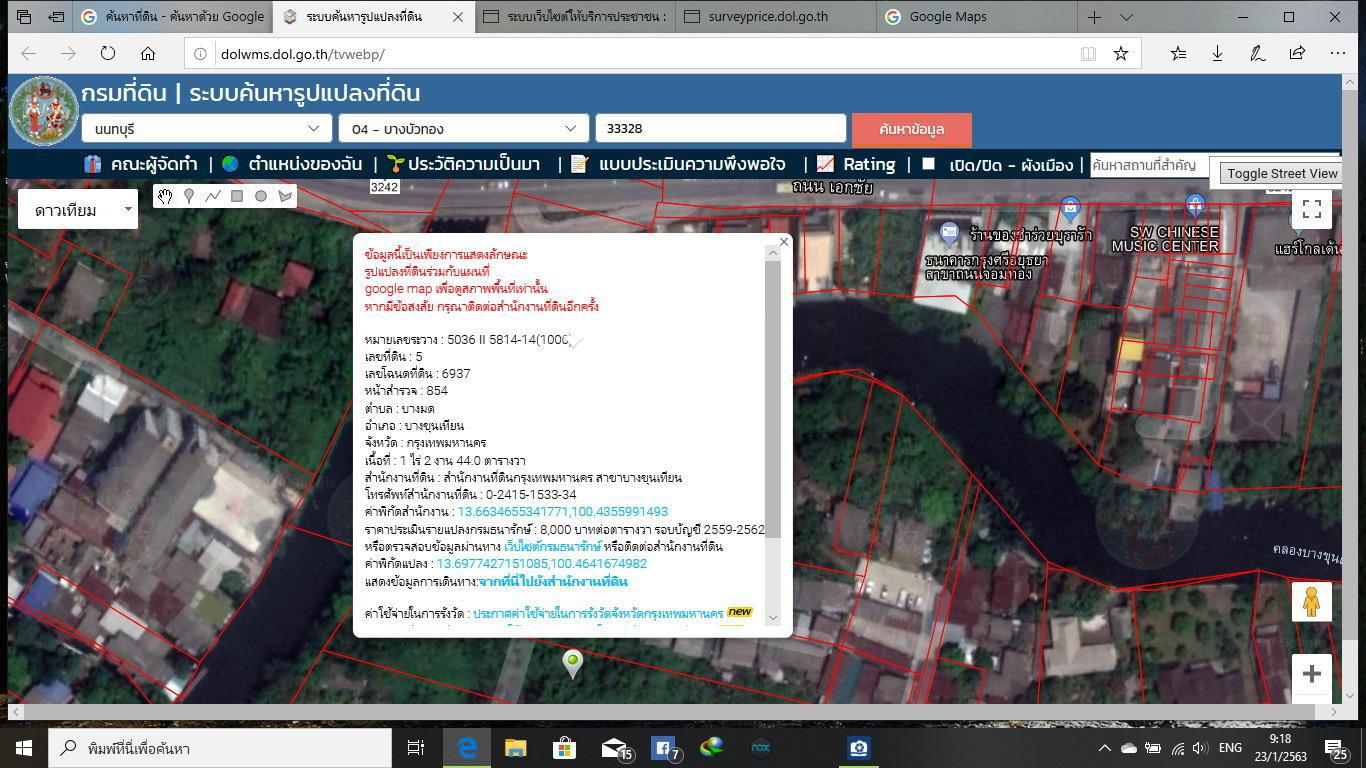The height and width of the screenshot is (768, 1366).
Task: Click the parcel number field 33328
Action: (x=721, y=129)
